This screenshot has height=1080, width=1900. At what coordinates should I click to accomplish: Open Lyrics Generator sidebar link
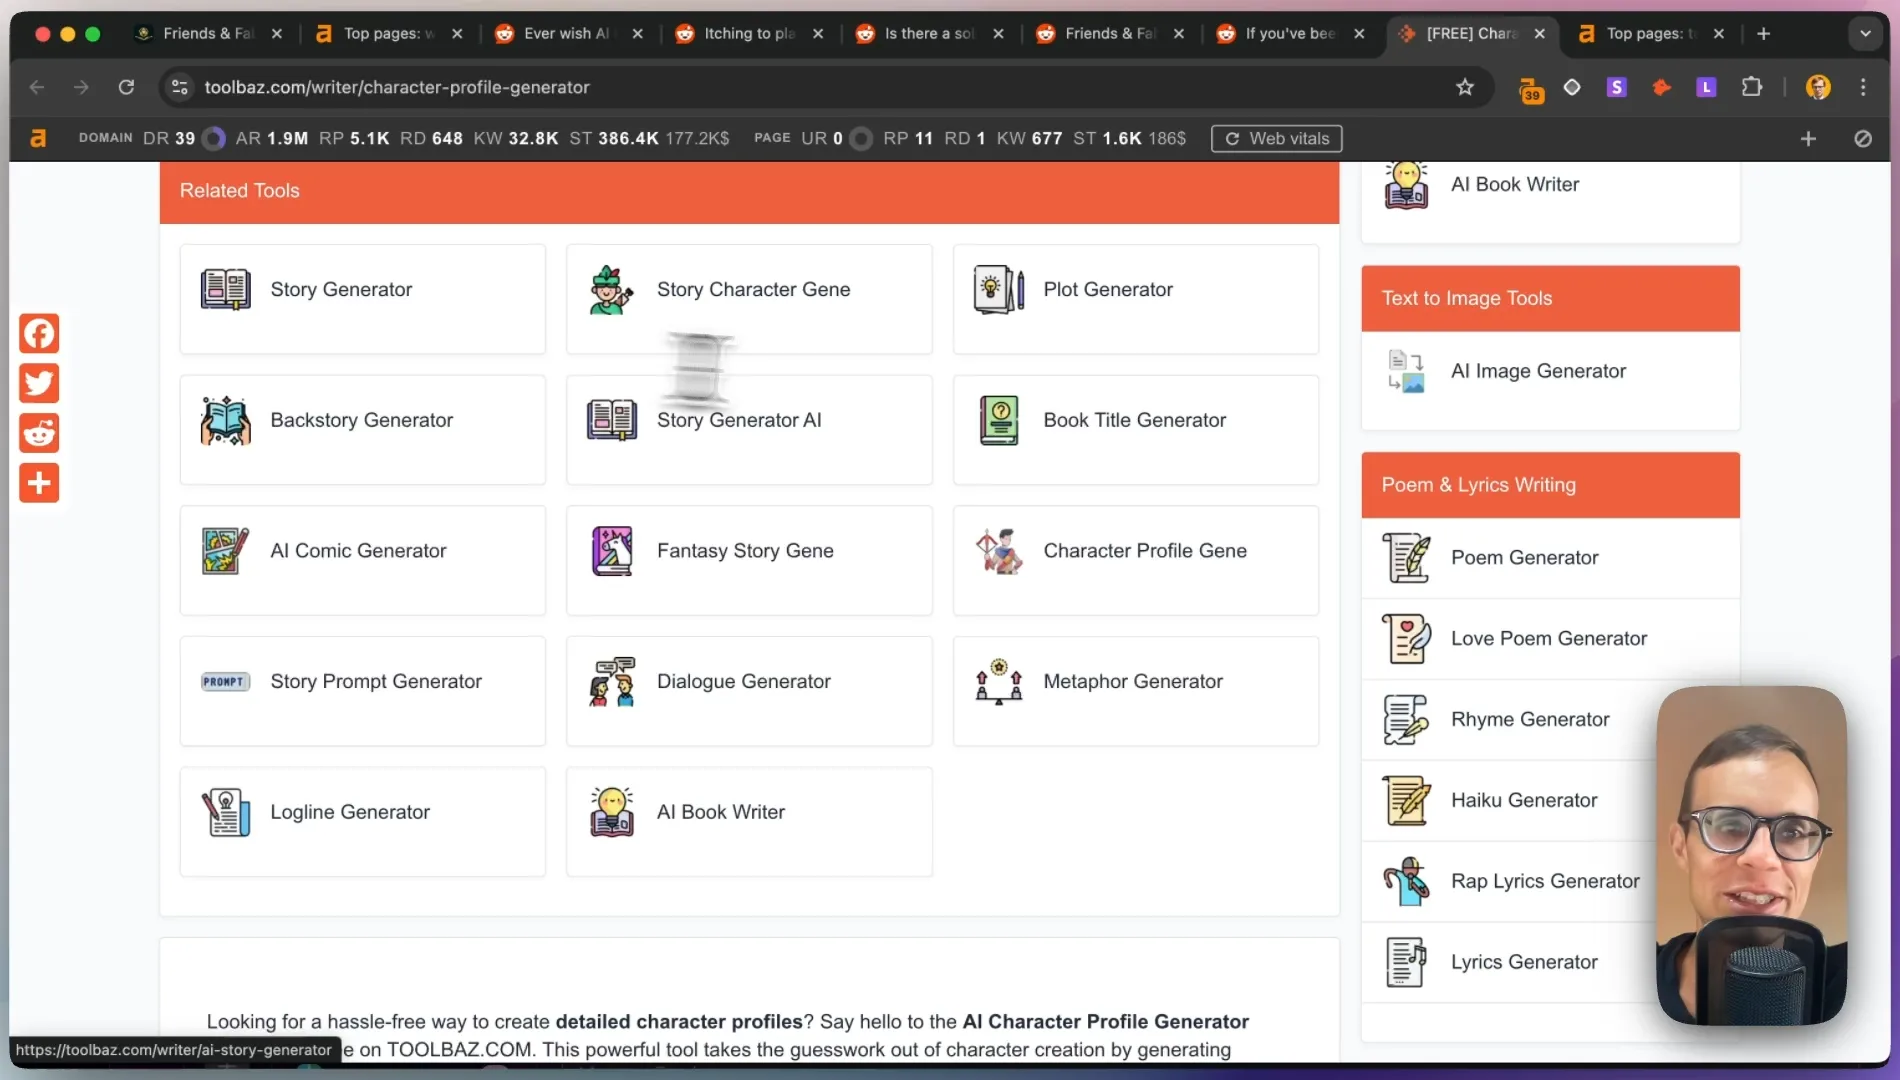point(1524,962)
